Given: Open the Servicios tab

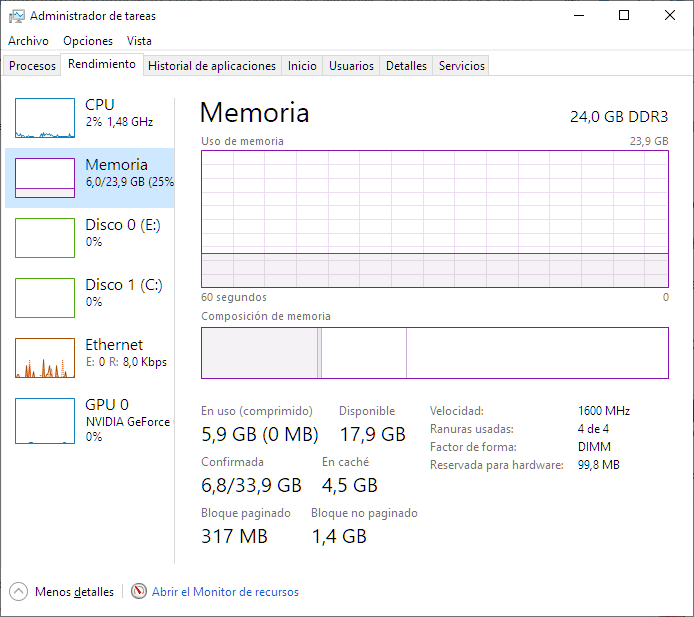Looking at the screenshot, I should coord(462,66).
